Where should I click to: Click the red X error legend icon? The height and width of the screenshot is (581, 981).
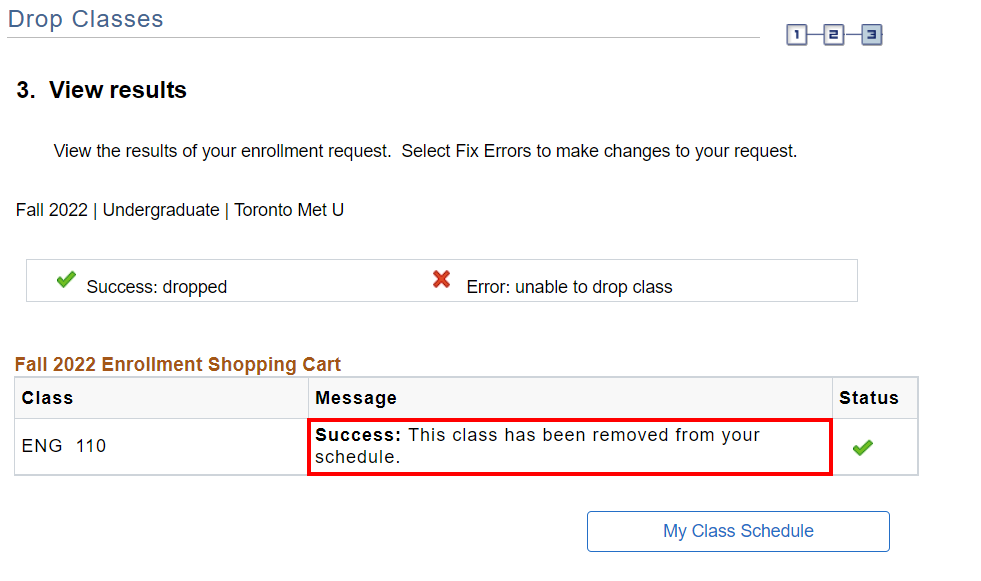pos(441,280)
